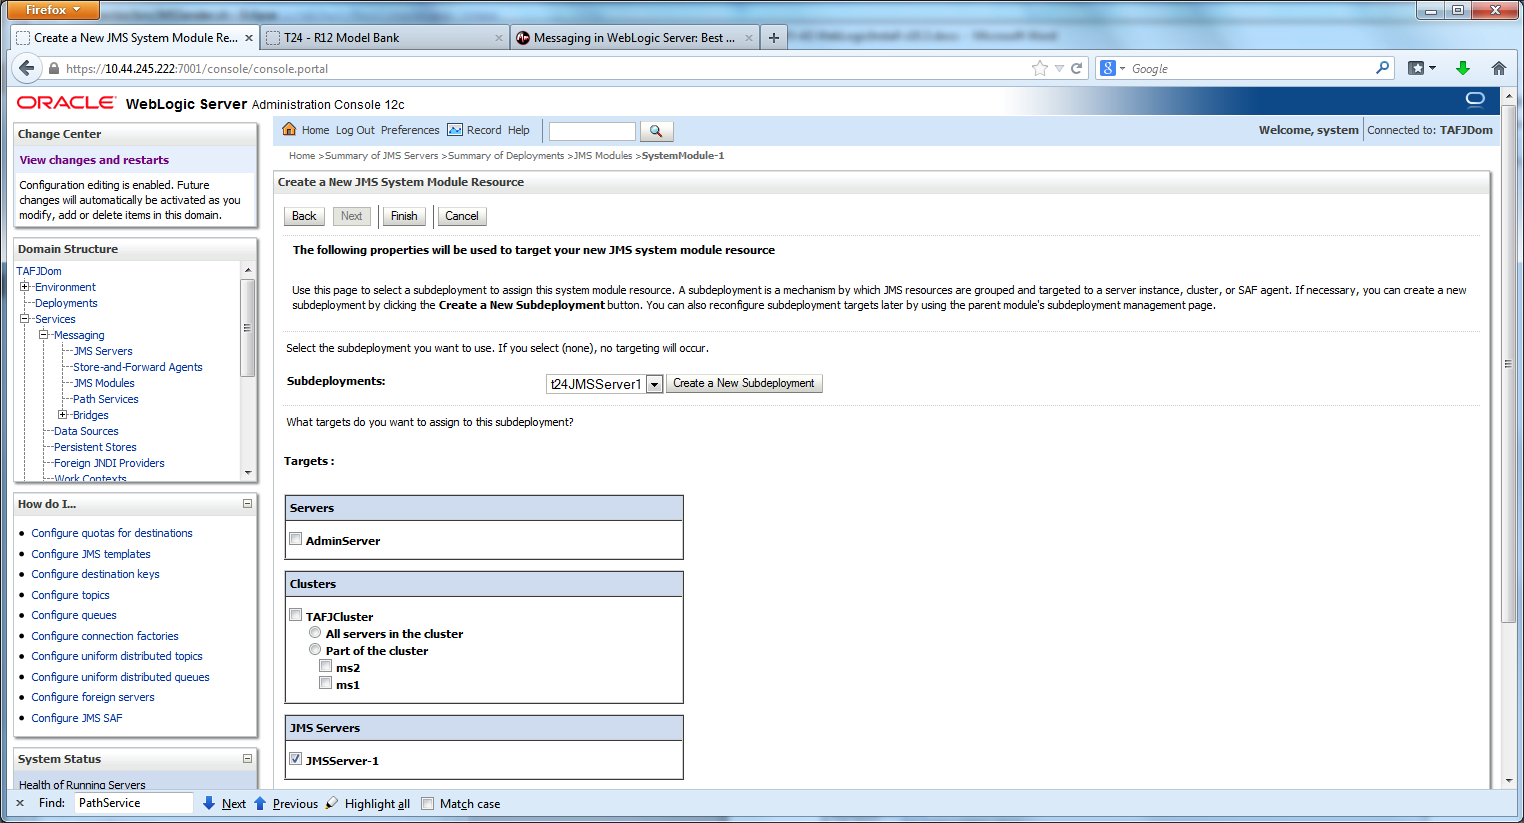Open Help in console toolbar

pos(519,130)
